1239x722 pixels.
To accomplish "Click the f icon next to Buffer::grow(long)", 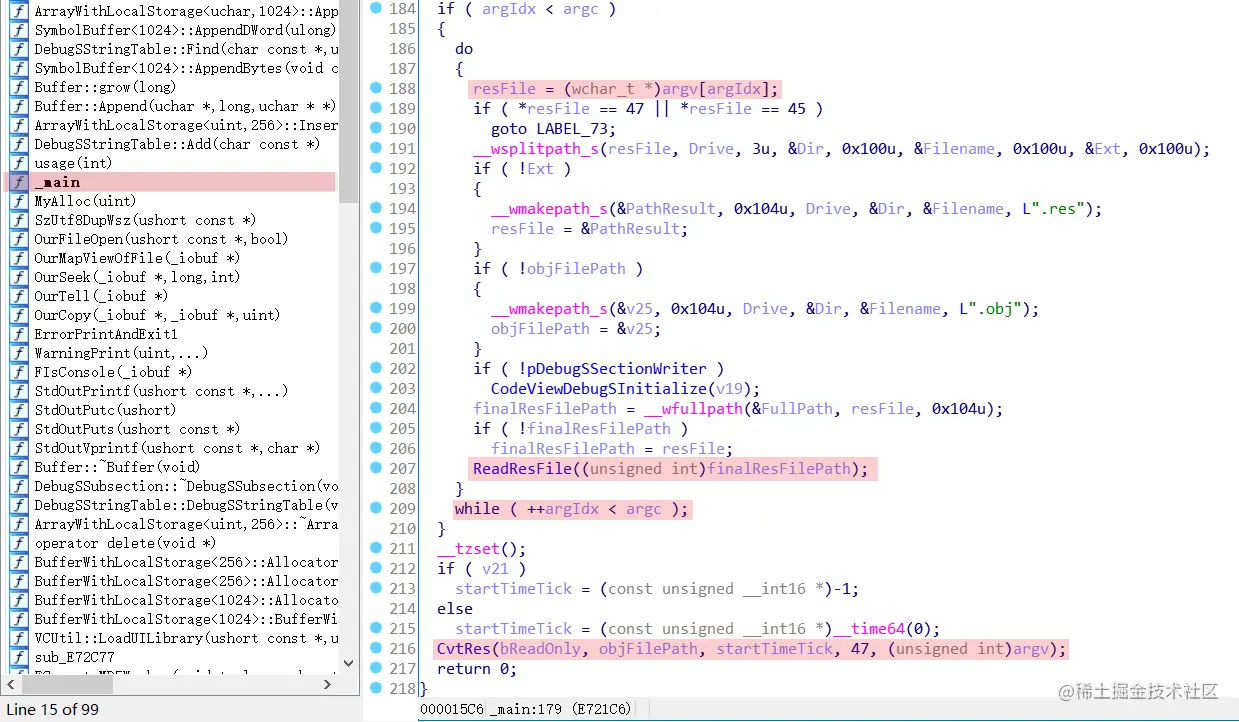I will (18, 86).
